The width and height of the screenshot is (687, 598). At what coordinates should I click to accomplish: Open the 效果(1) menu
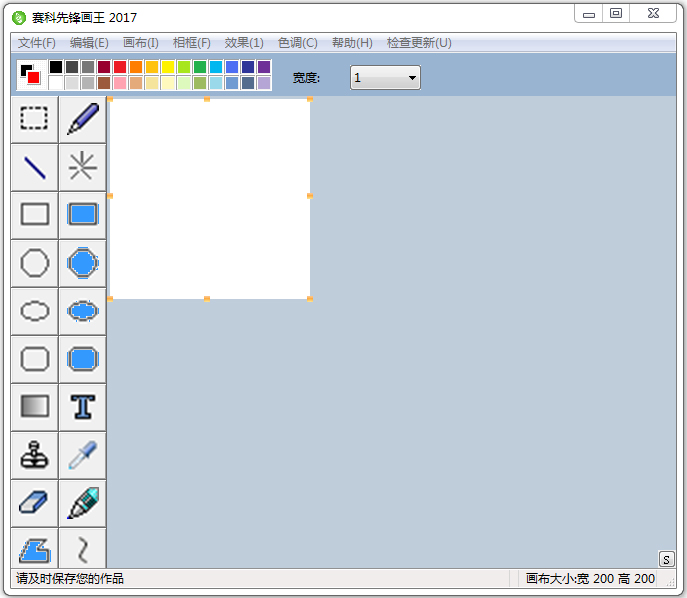tap(244, 43)
